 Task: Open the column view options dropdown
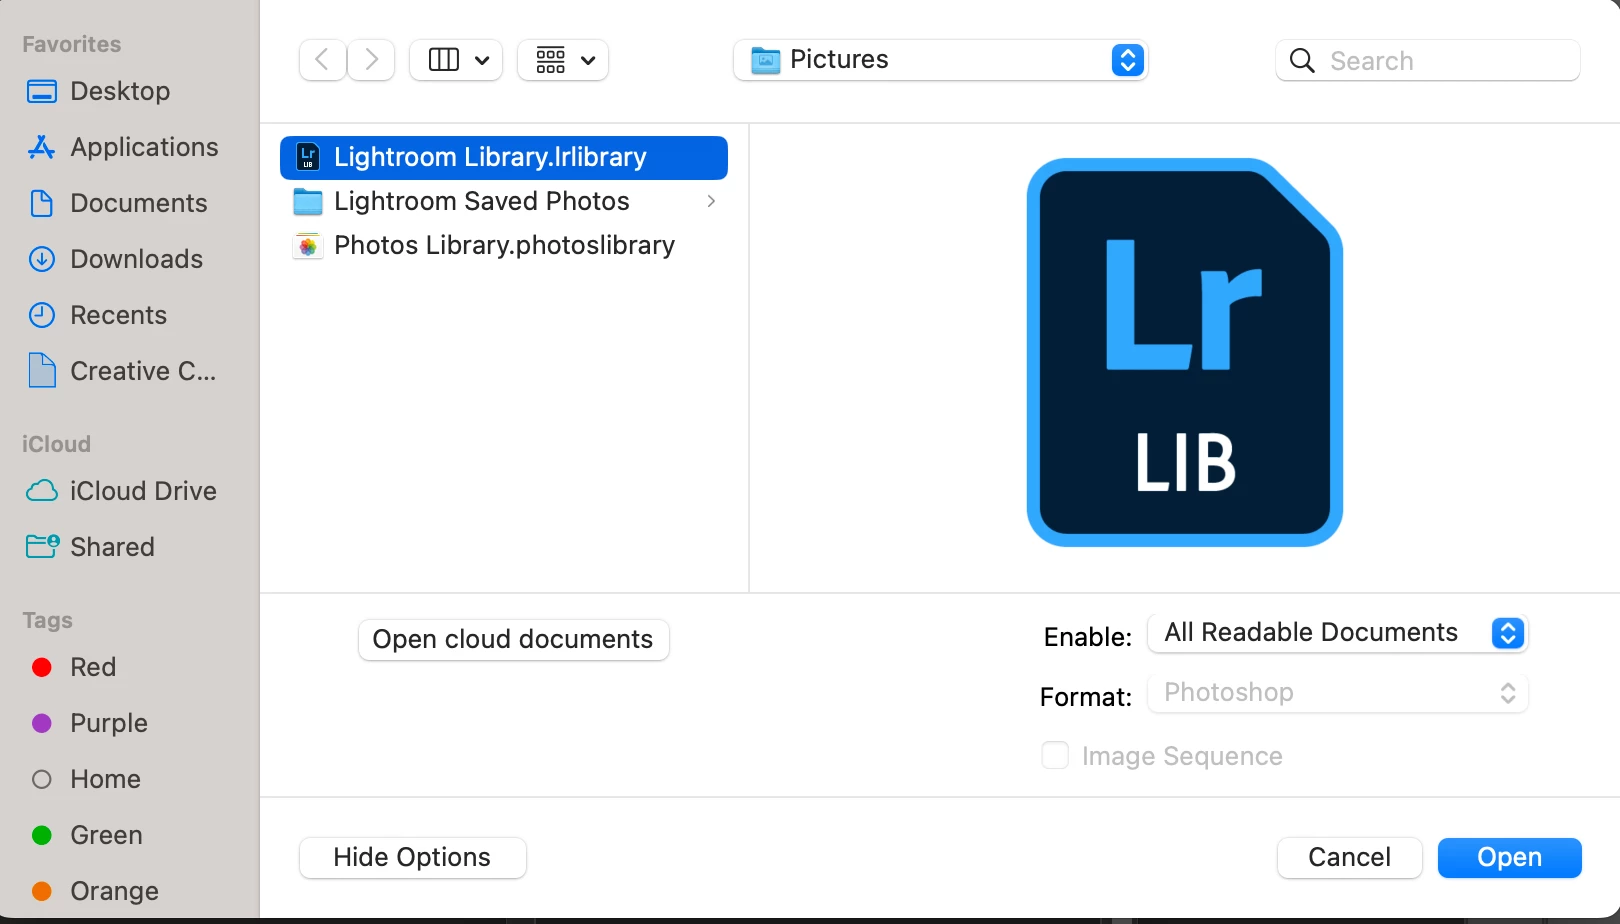pyautogui.click(x=456, y=60)
